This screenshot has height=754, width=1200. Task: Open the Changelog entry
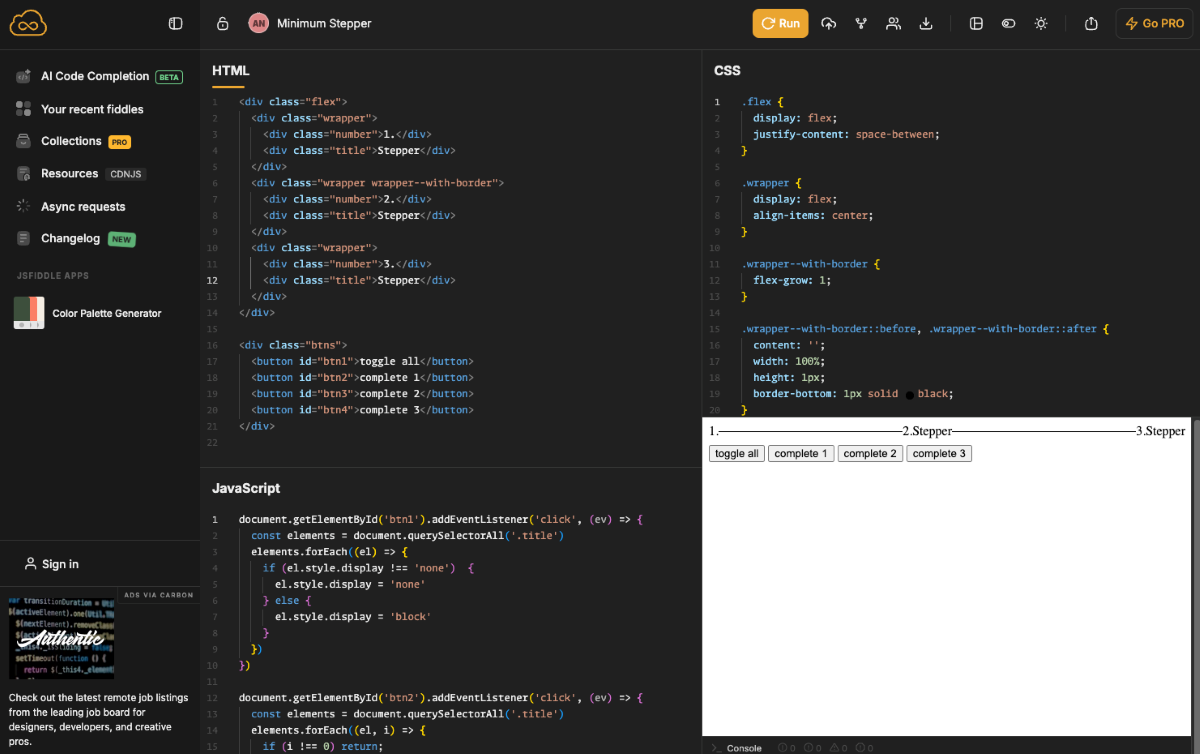click(x=72, y=238)
